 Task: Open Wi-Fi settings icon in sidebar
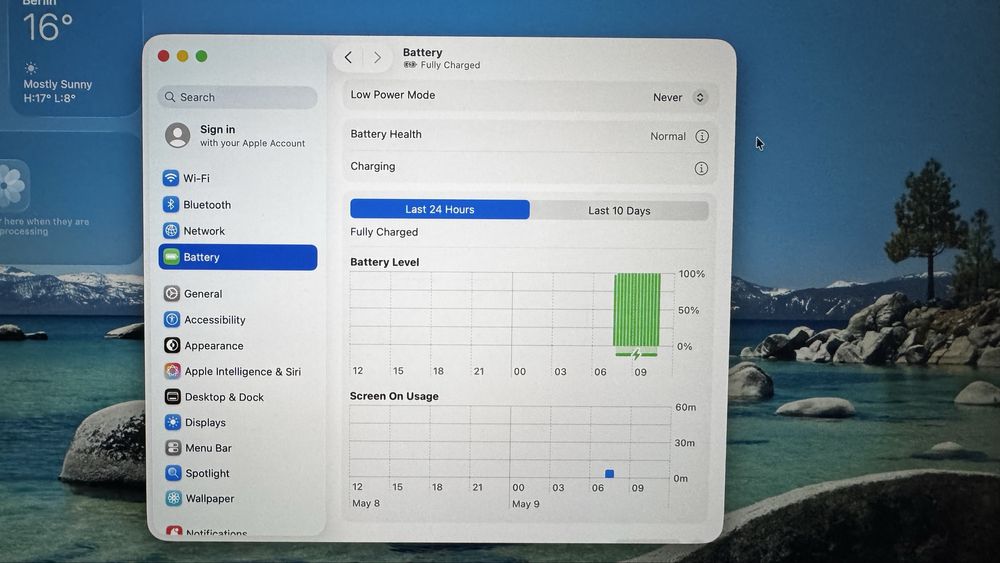[170, 177]
